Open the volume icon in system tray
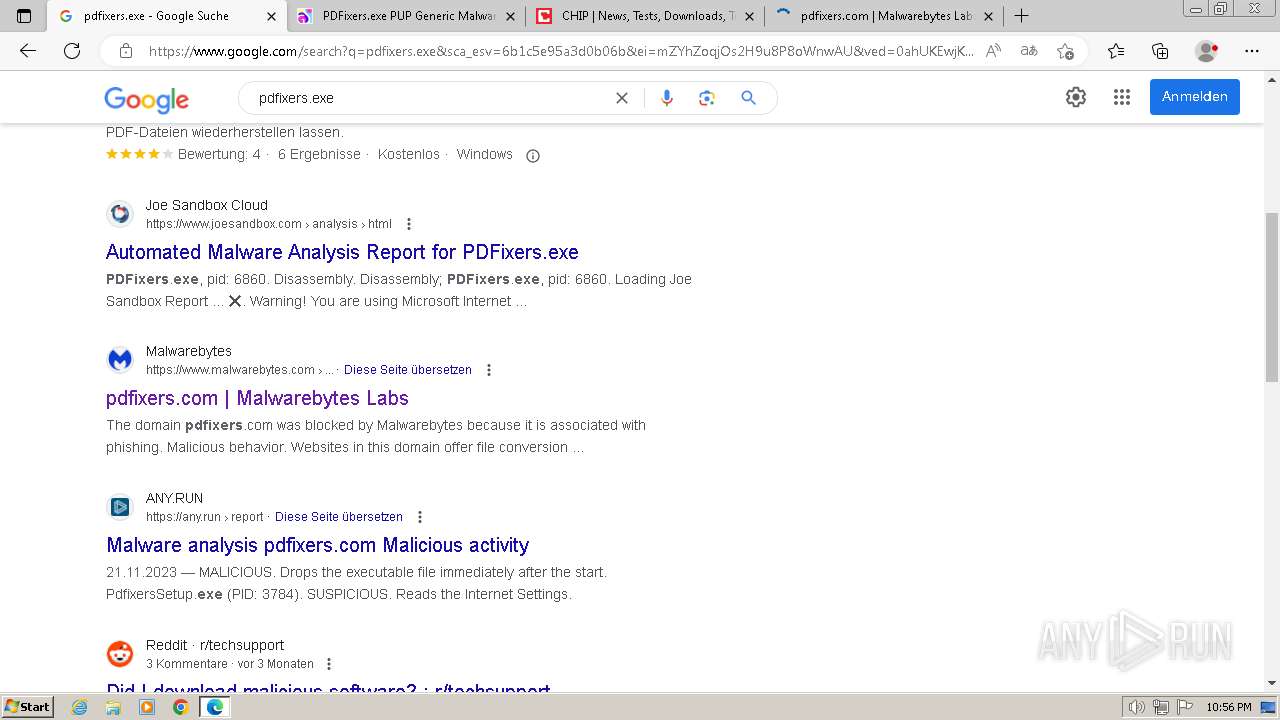1280x720 pixels. (x=1137, y=707)
